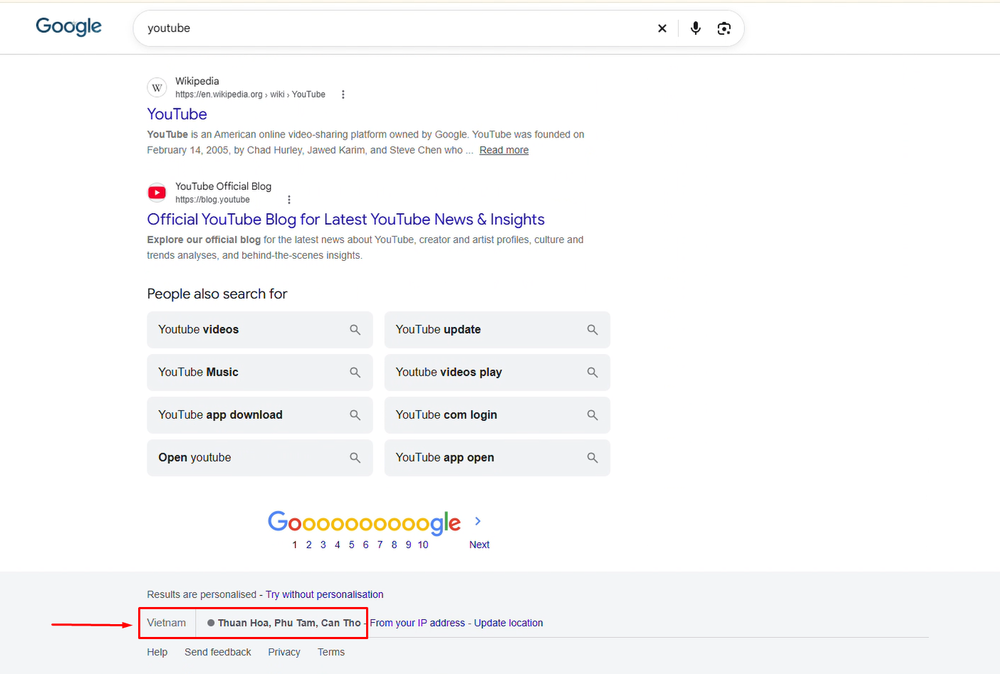Open more options for Wikipedia result

(x=343, y=94)
